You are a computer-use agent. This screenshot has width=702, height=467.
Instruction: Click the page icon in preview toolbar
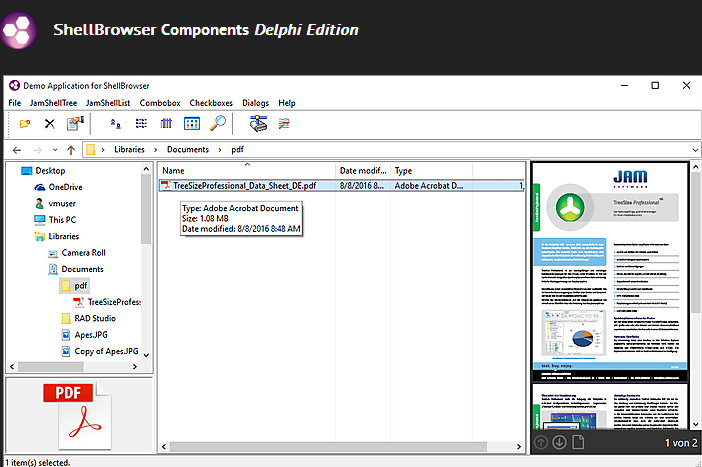coord(578,443)
